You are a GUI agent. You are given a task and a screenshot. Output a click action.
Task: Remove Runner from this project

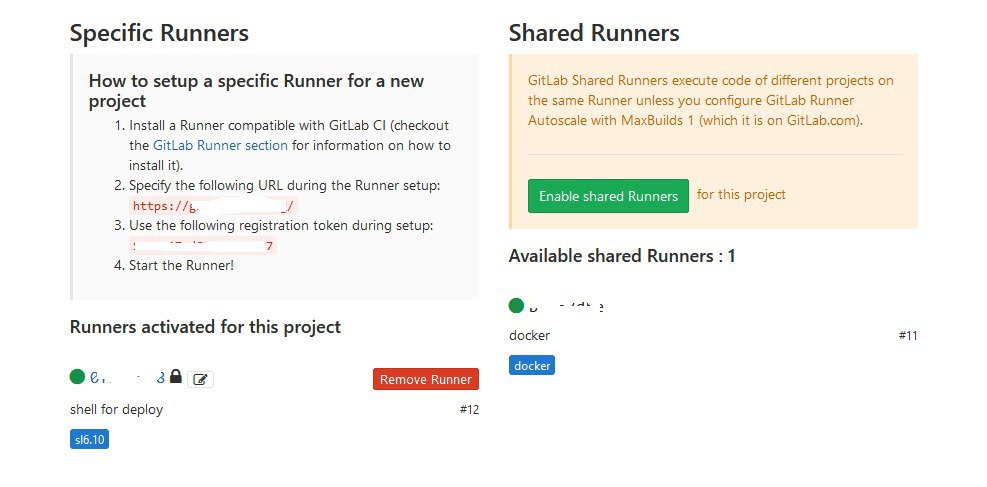pos(426,379)
